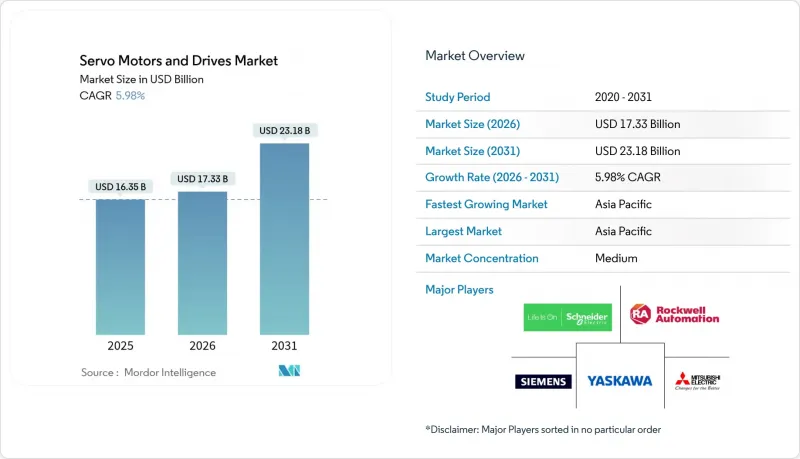Click the Rockwell Automation logo
This screenshot has width=800, height=459.
click(674, 315)
